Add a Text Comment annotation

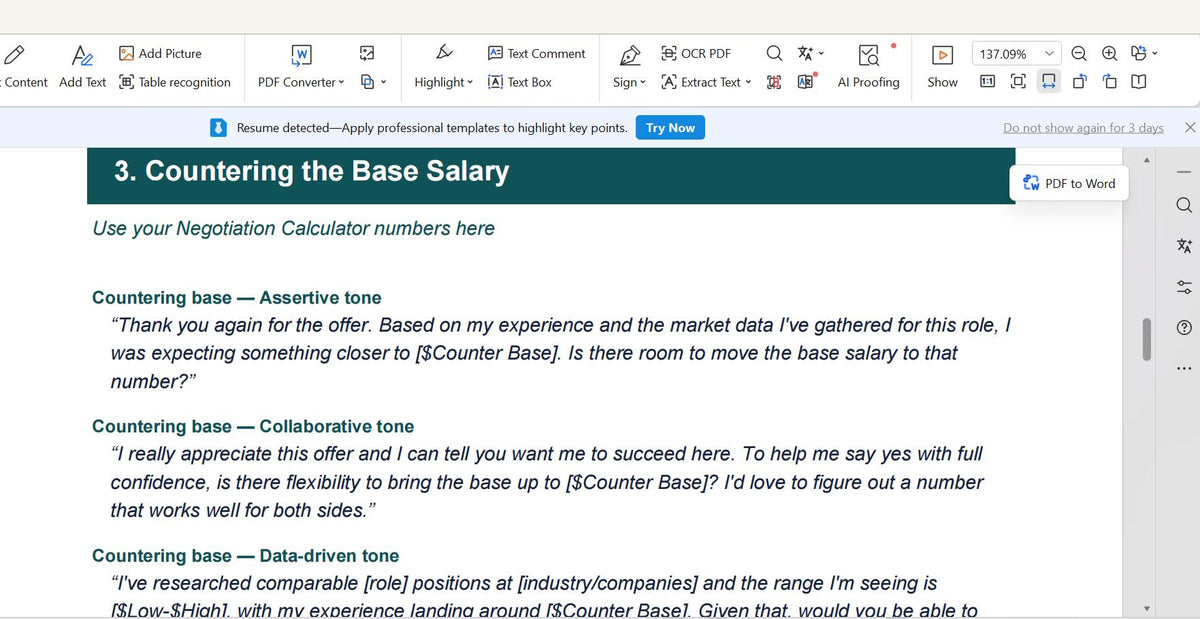536,54
